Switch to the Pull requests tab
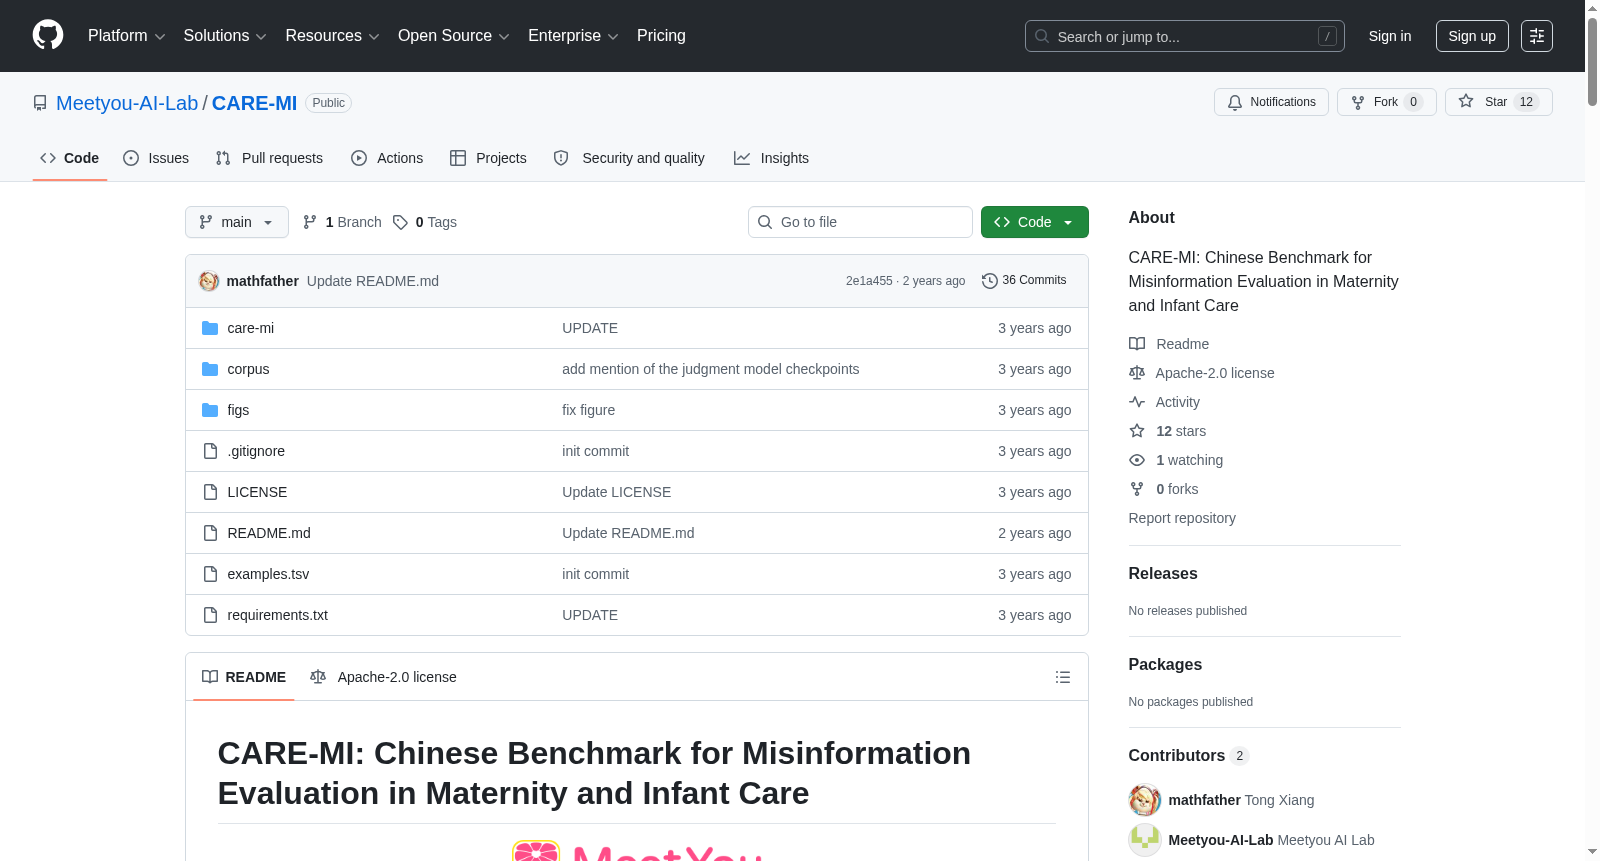 coord(269,158)
